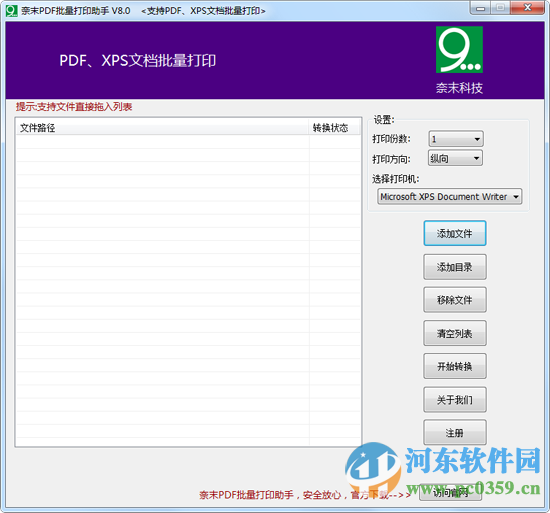Open the 打印份数 copies dropdown

click(x=456, y=139)
